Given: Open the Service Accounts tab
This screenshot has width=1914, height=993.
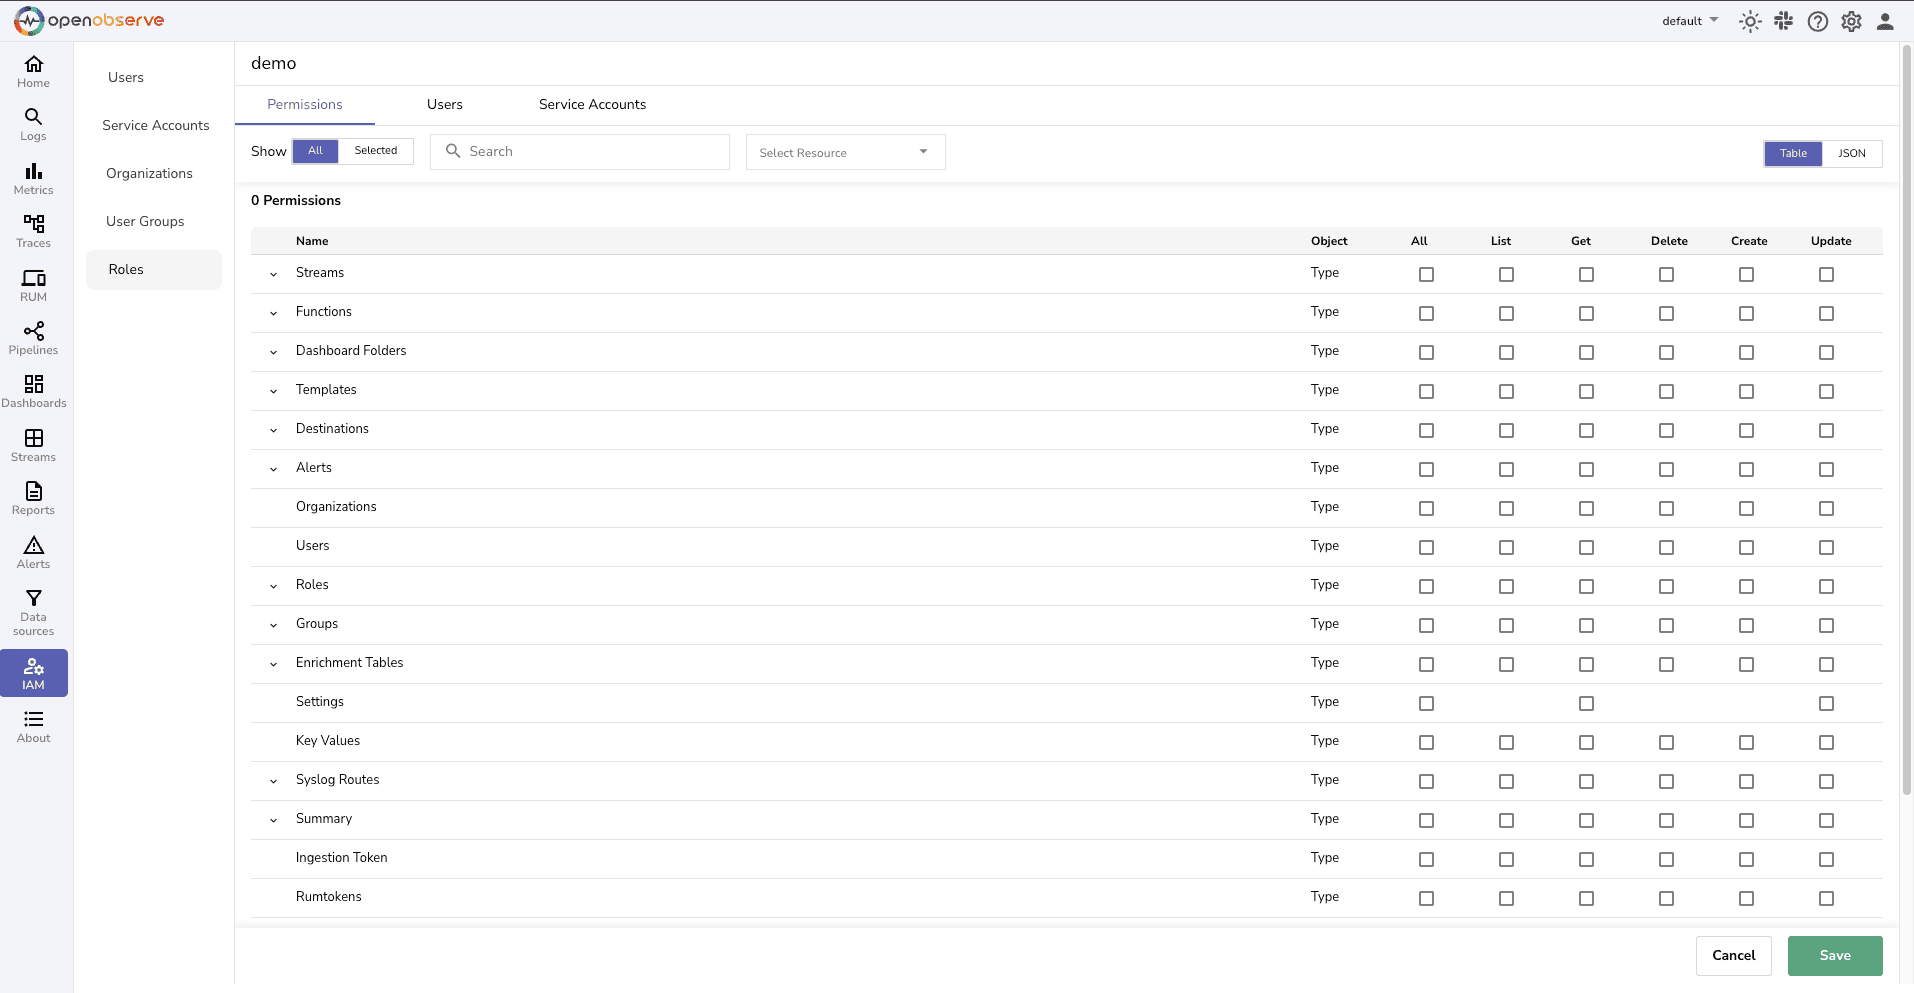Looking at the screenshot, I should 591,104.
